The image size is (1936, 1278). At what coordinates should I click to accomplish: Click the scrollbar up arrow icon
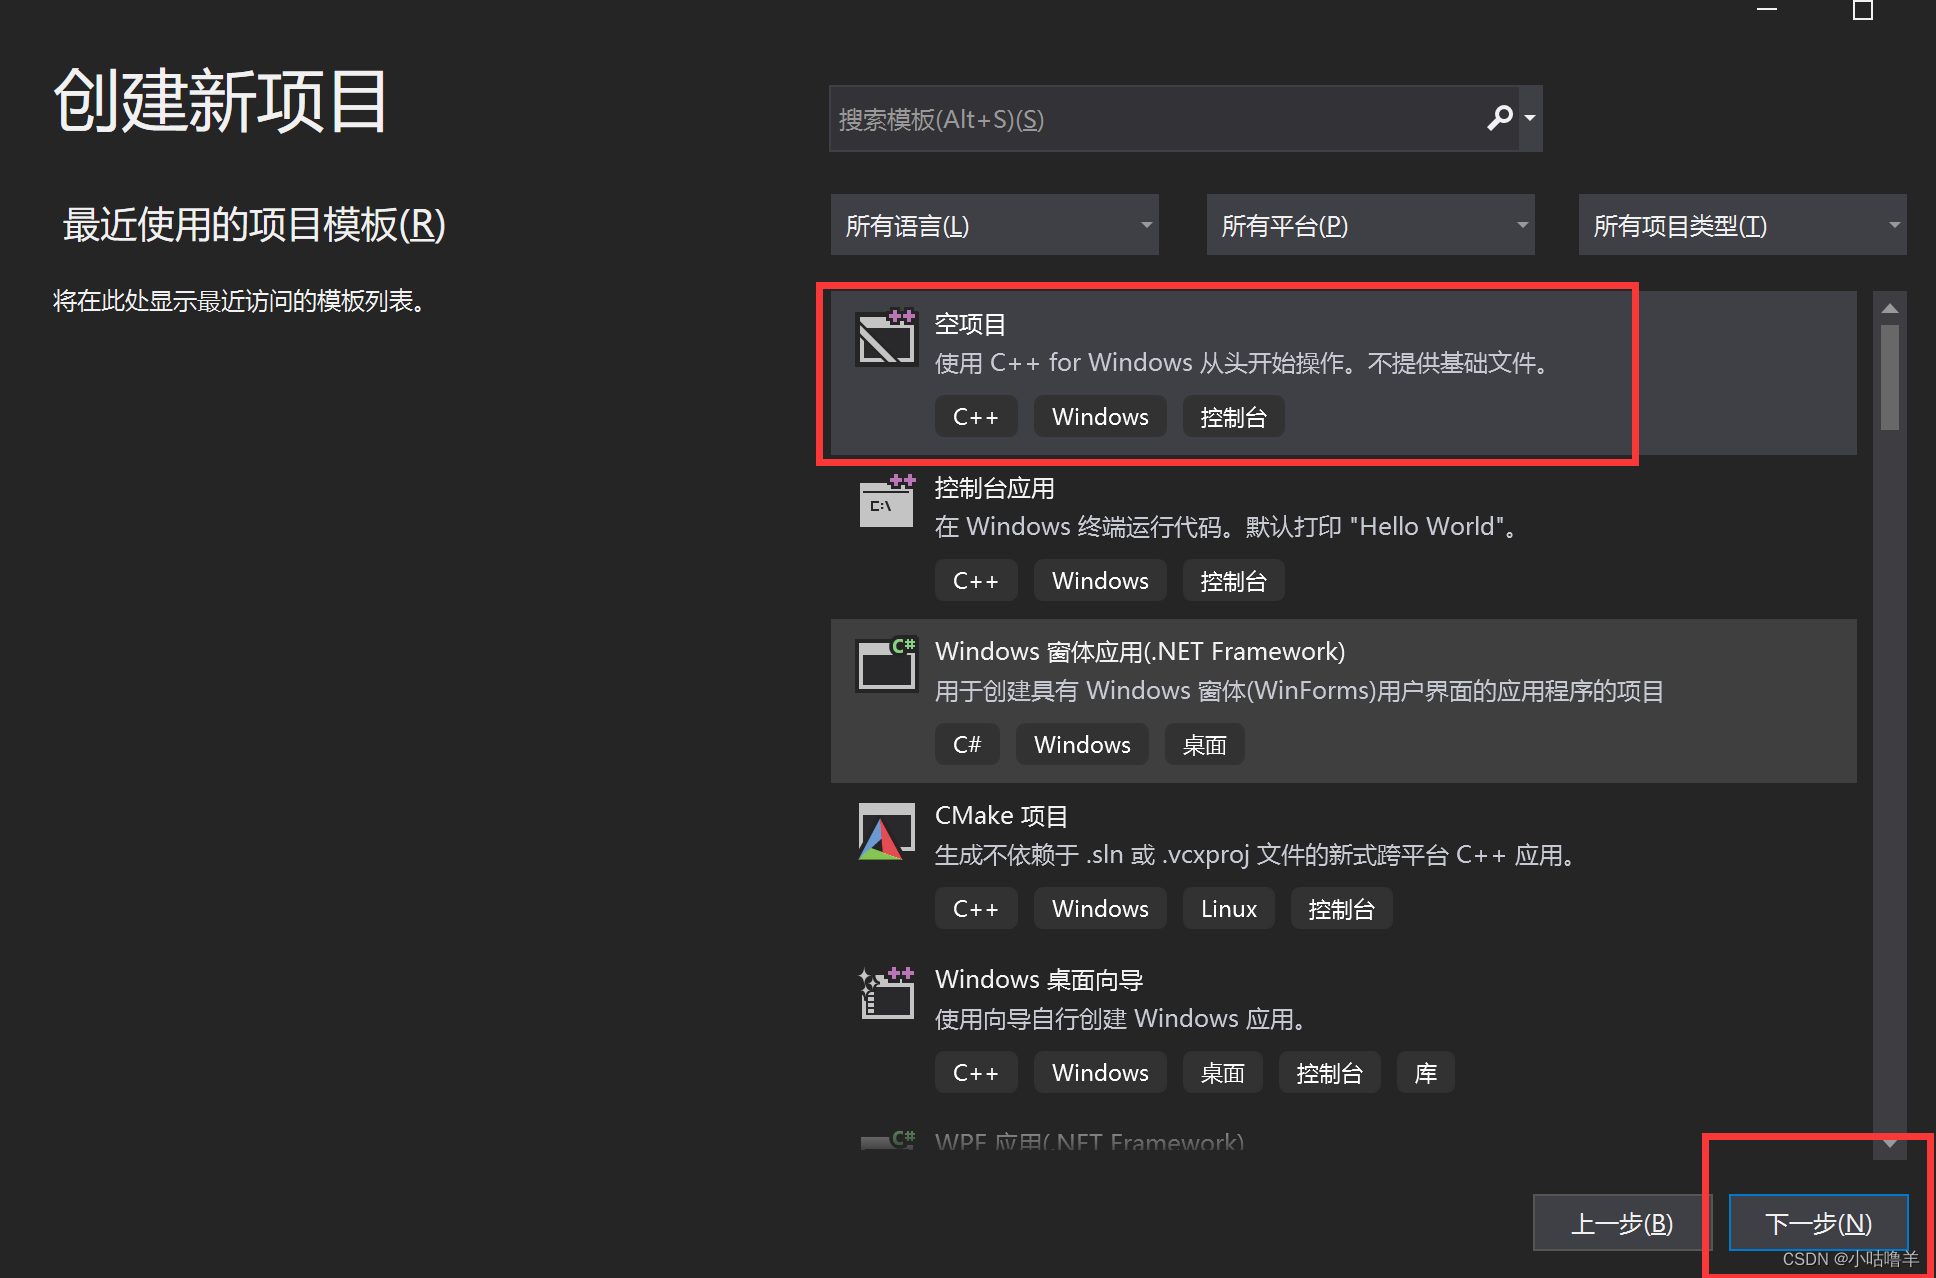(x=1889, y=306)
